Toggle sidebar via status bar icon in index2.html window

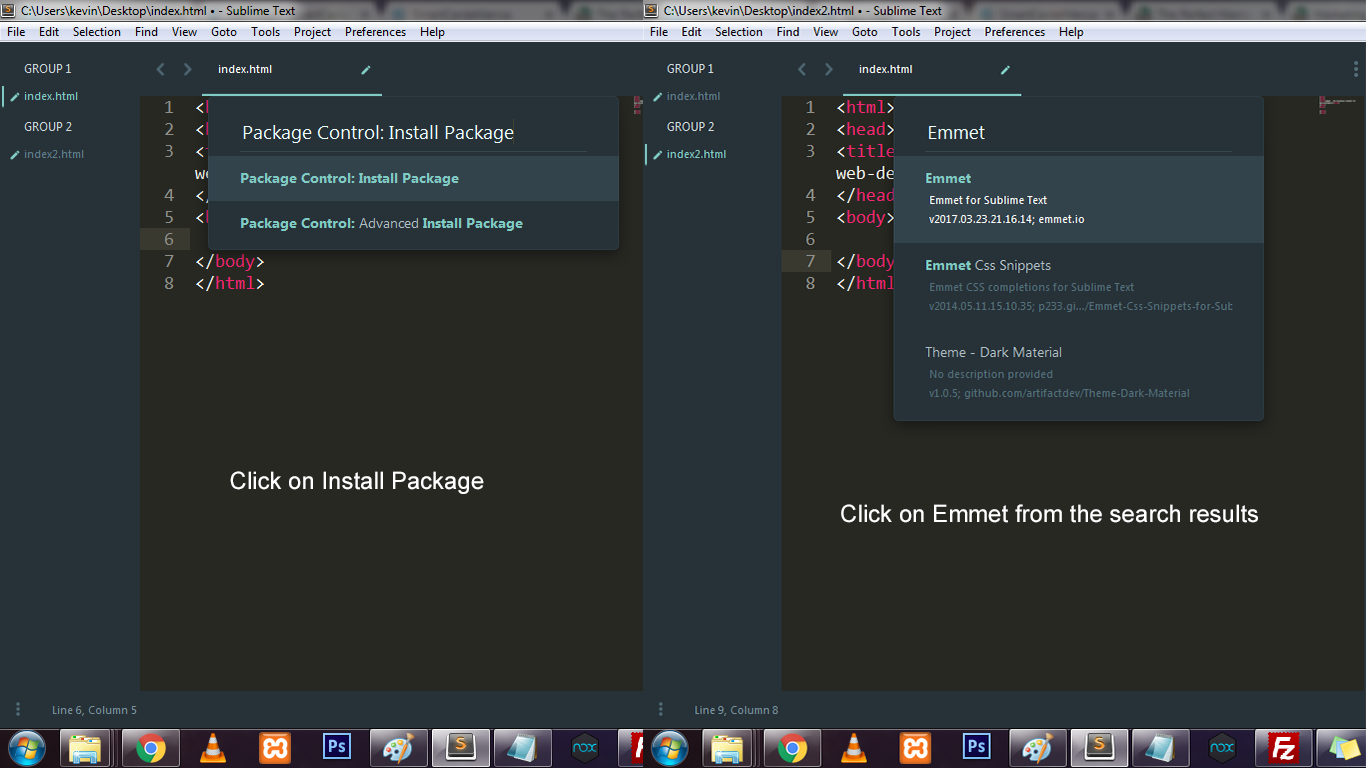pos(661,709)
